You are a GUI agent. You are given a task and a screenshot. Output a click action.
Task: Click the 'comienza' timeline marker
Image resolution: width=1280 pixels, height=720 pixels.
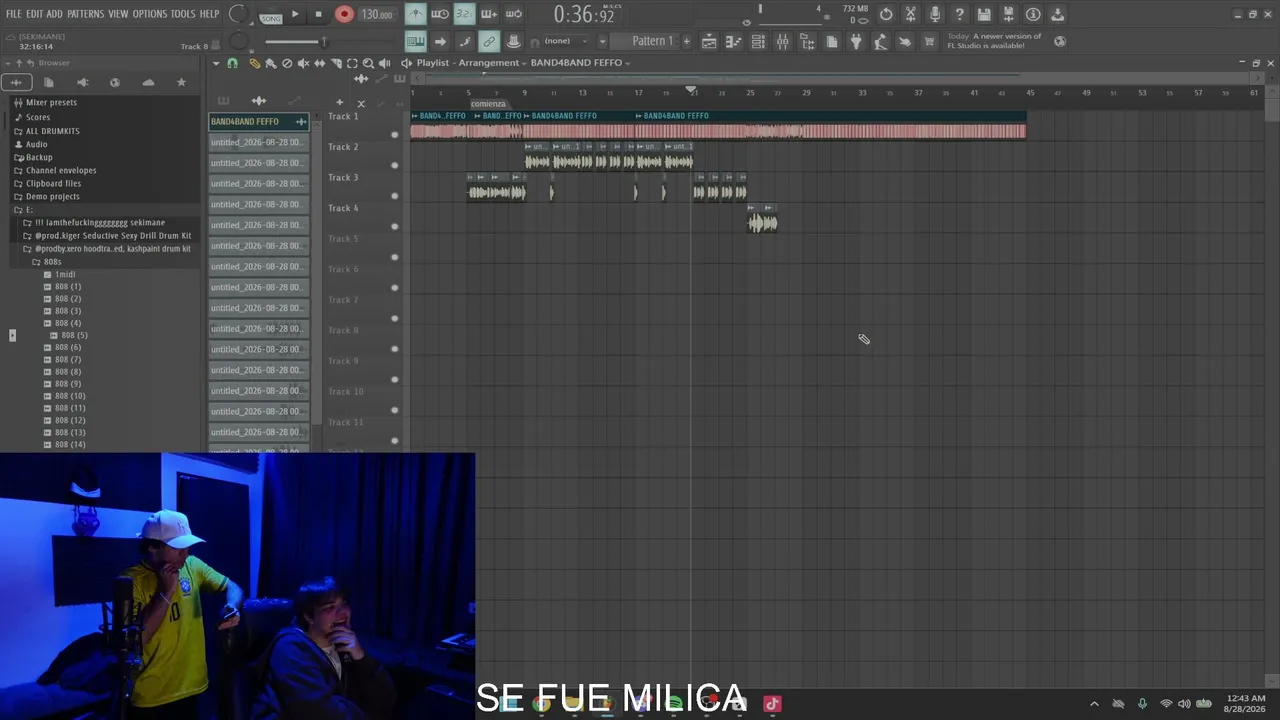(488, 104)
